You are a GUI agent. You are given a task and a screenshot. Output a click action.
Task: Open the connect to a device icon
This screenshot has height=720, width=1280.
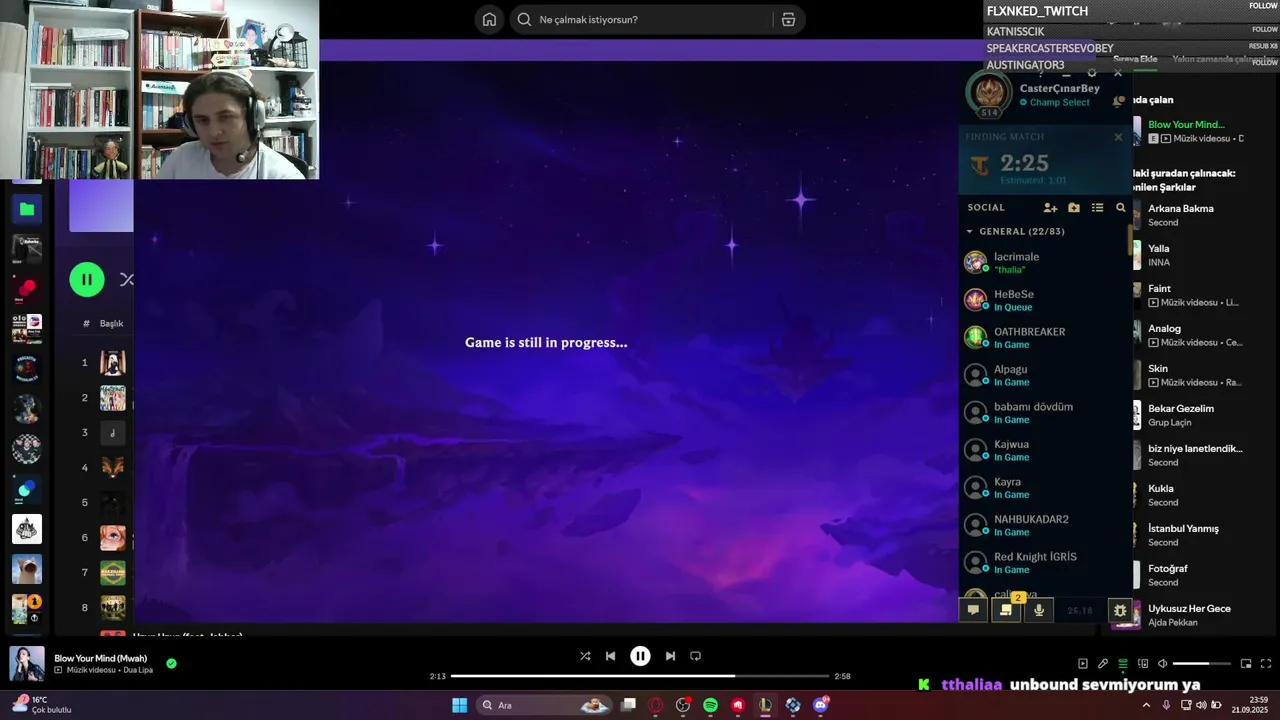(1143, 663)
